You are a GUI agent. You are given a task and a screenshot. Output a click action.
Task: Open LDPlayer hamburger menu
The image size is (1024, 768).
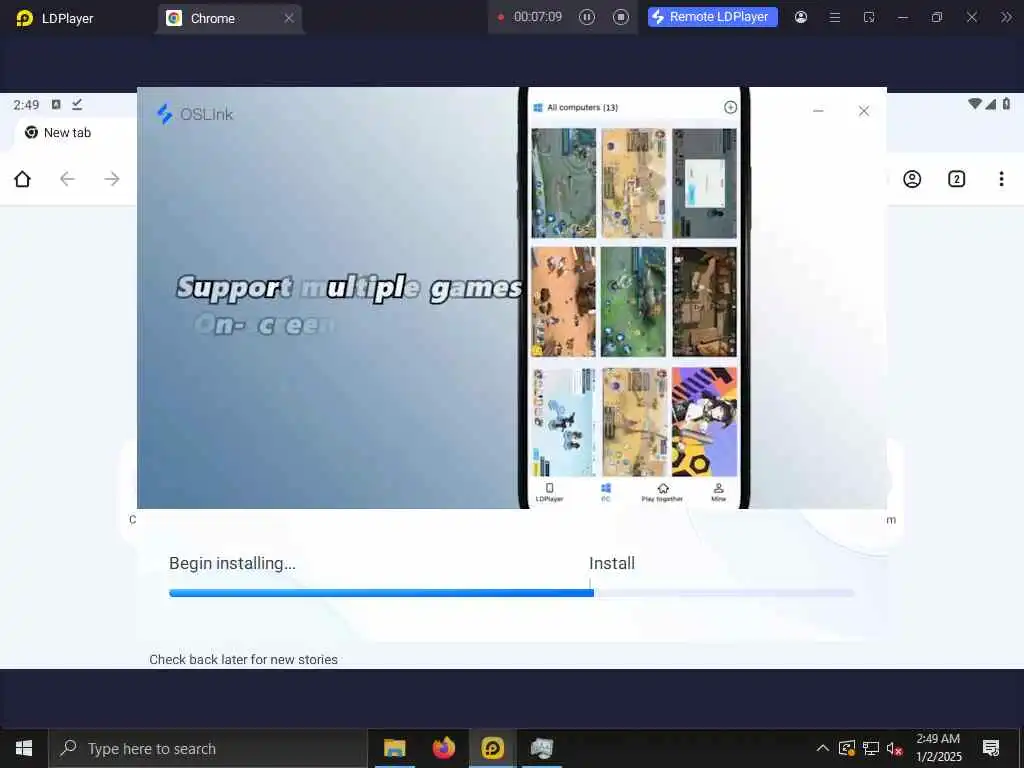[x=835, y=18]
